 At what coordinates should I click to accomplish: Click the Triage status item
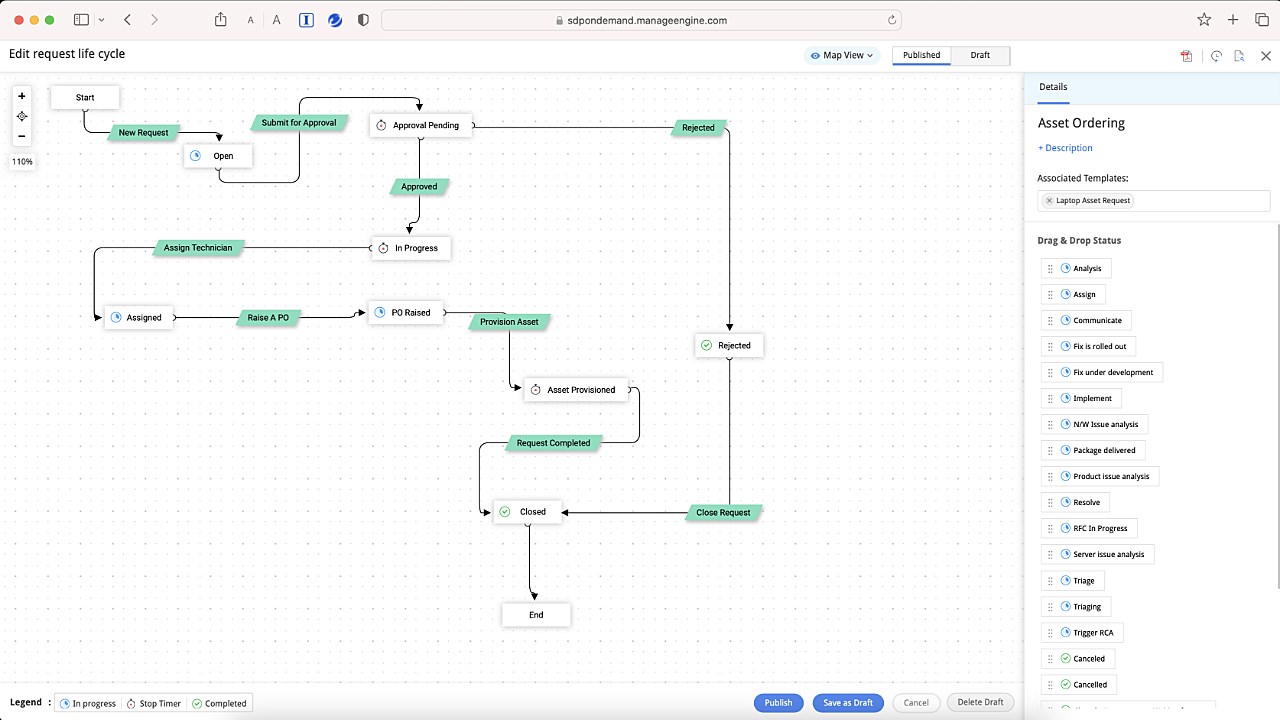[x=1073, y=580]
